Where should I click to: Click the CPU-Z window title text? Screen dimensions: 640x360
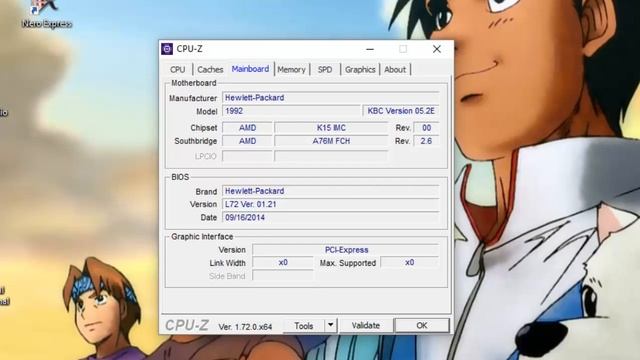(x=189, y=49)
